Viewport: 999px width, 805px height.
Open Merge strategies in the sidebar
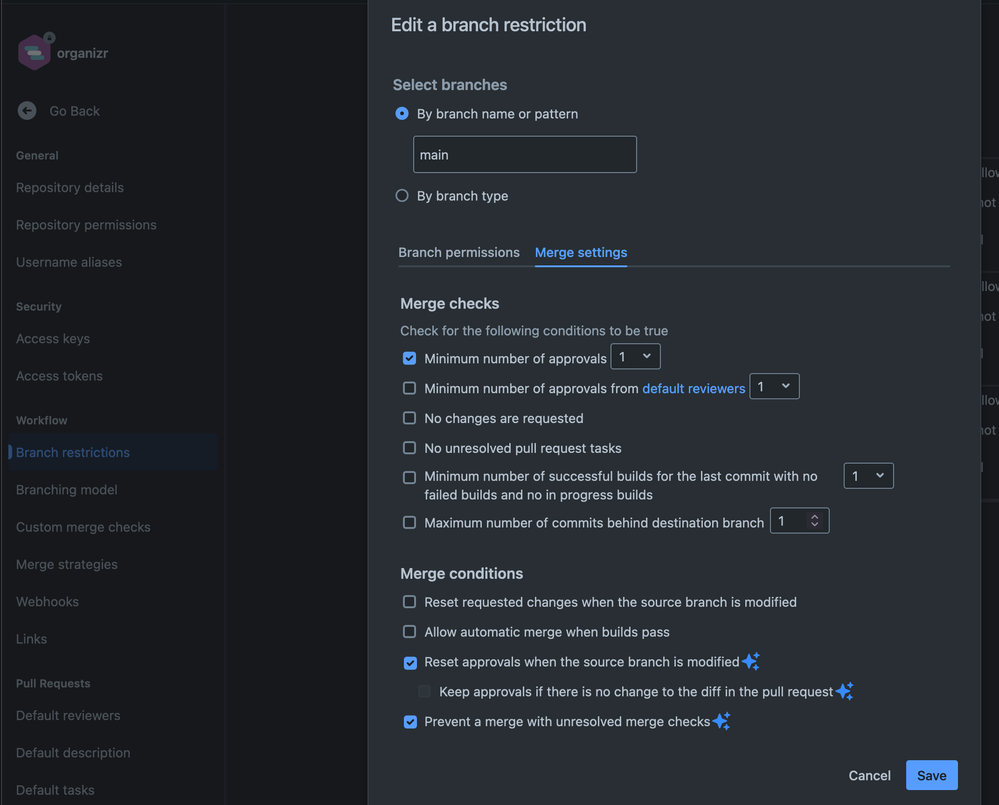[x=67, y=564]
